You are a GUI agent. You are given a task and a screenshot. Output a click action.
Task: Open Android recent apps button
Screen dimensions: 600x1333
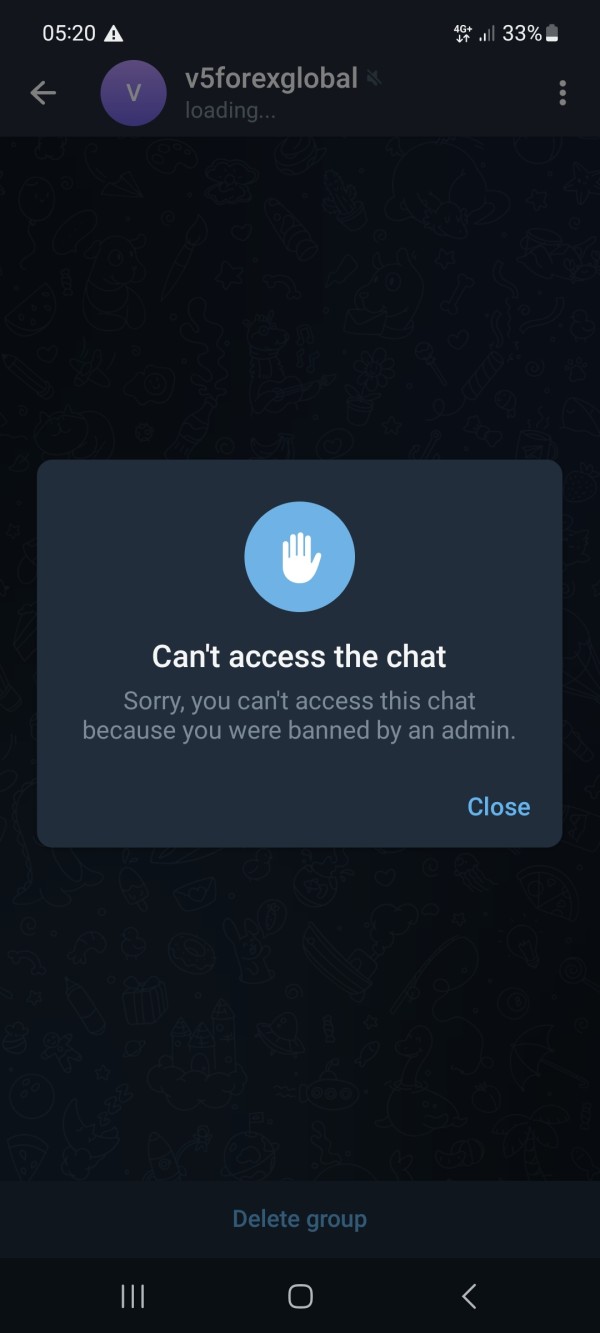point(132,1296)
